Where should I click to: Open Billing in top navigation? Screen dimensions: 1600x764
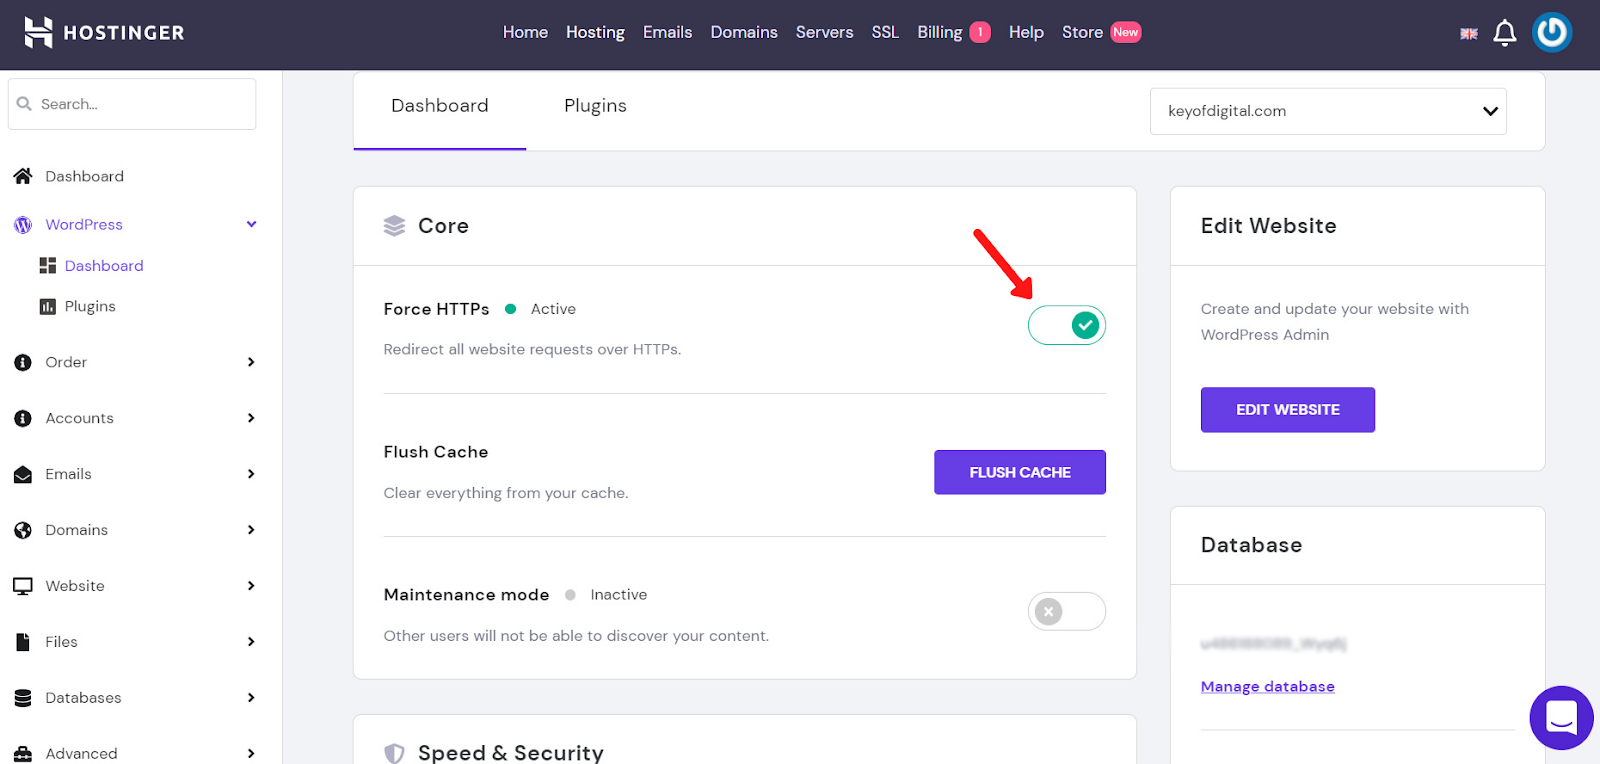click(x=940, y=32)
